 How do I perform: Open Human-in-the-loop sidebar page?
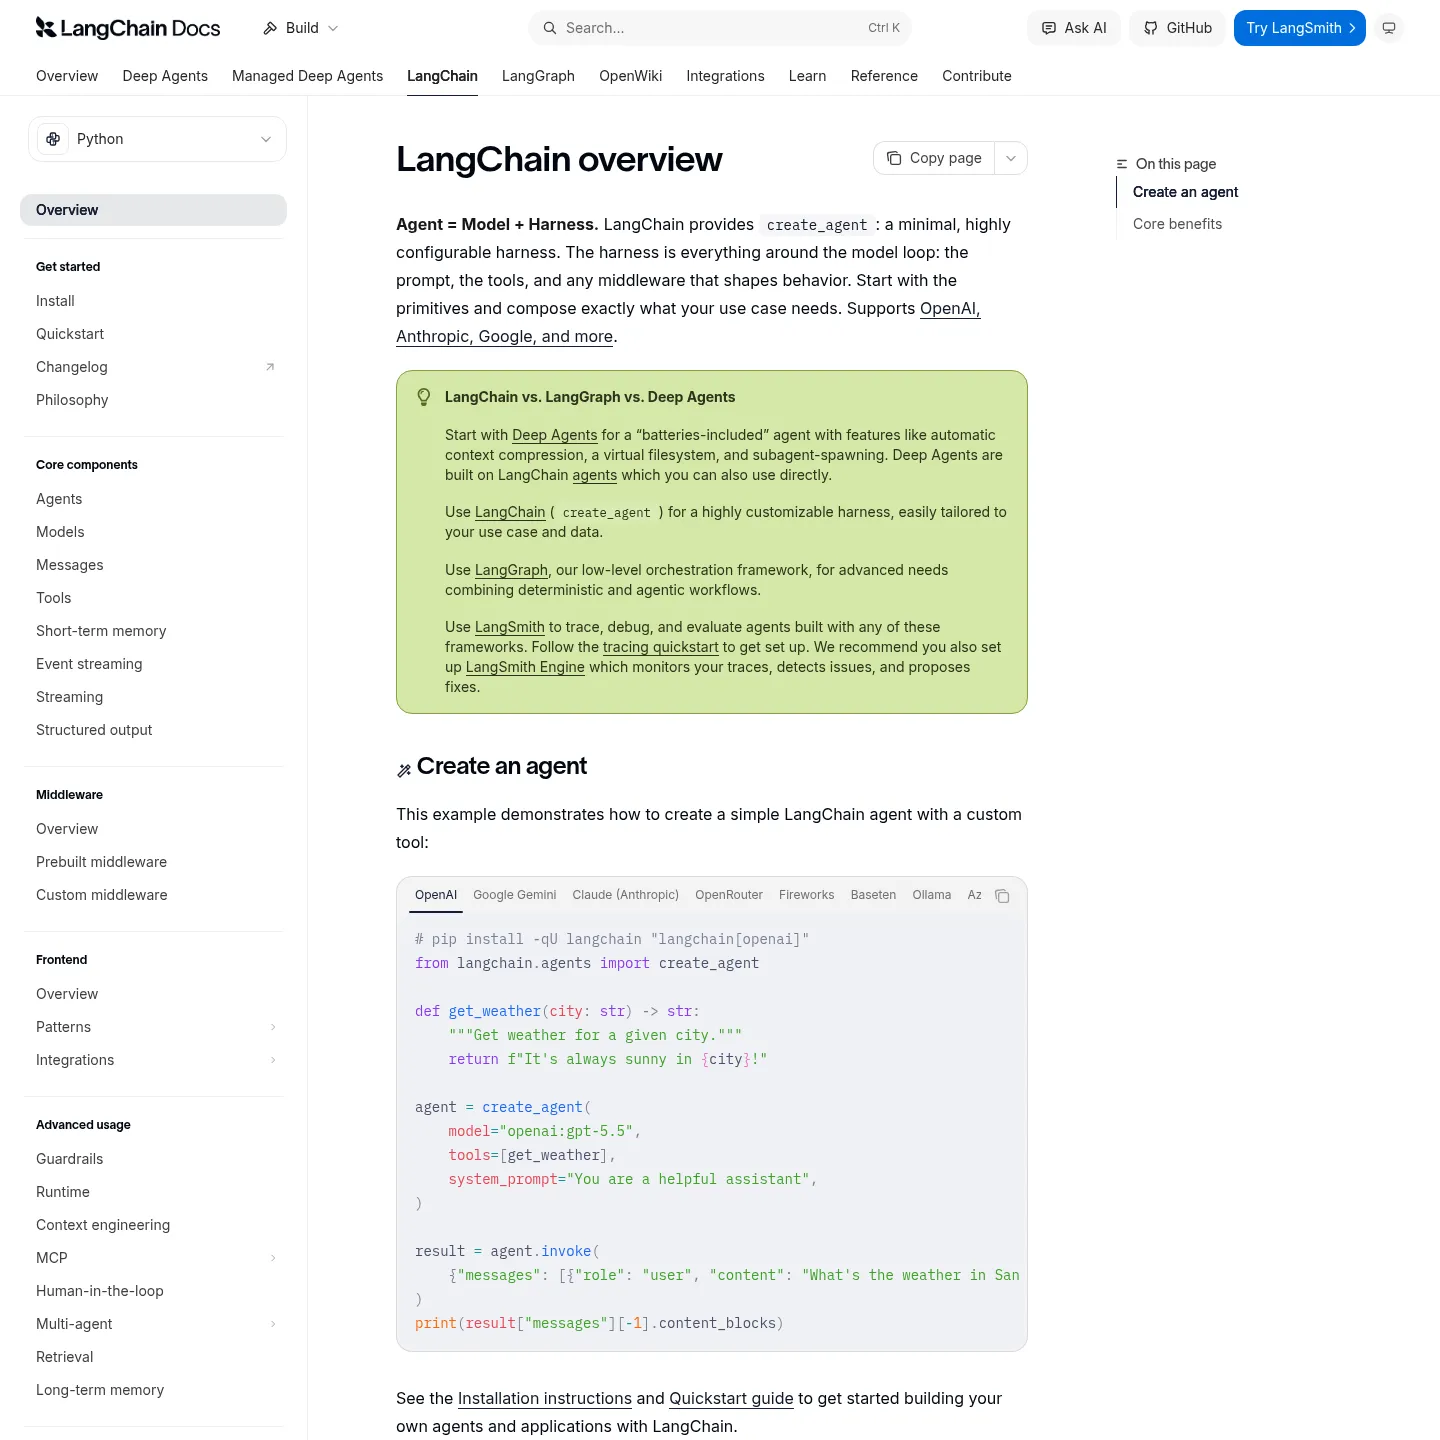[x=100, y=1291]
